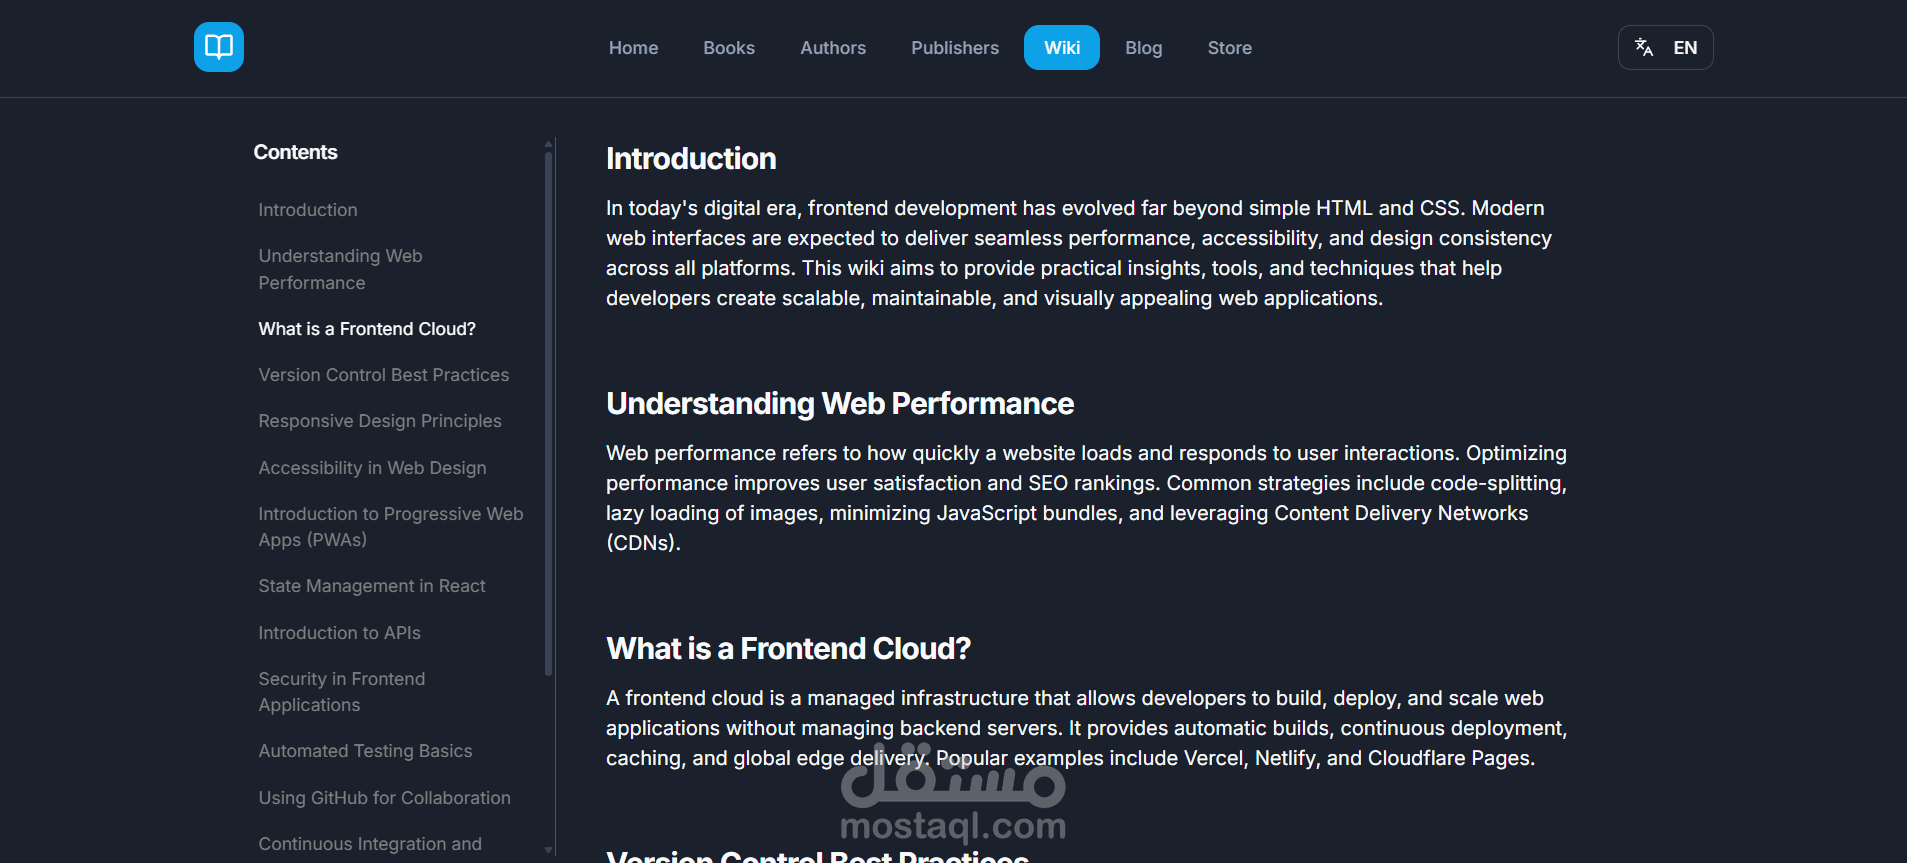The width and height of the screenshot is (1907, 863).
Task: Click the translate language icon
Action: pos(1643,47)
